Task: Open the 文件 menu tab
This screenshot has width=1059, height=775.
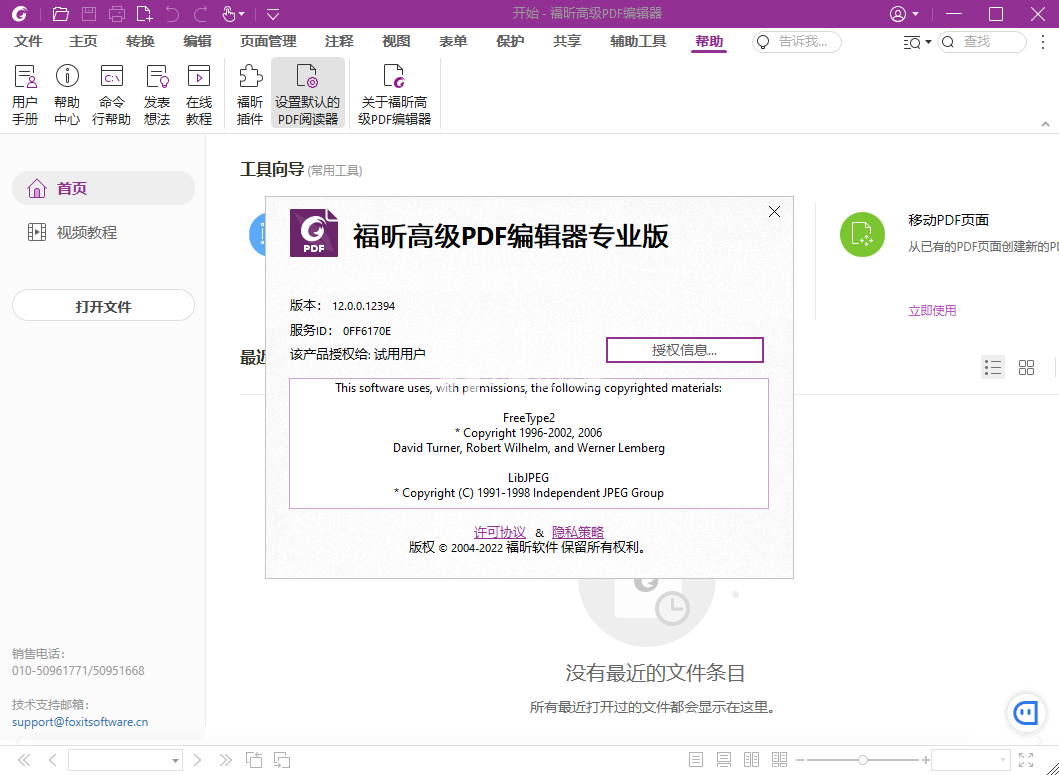Action: pyautogui.click(x=28, y=42)
